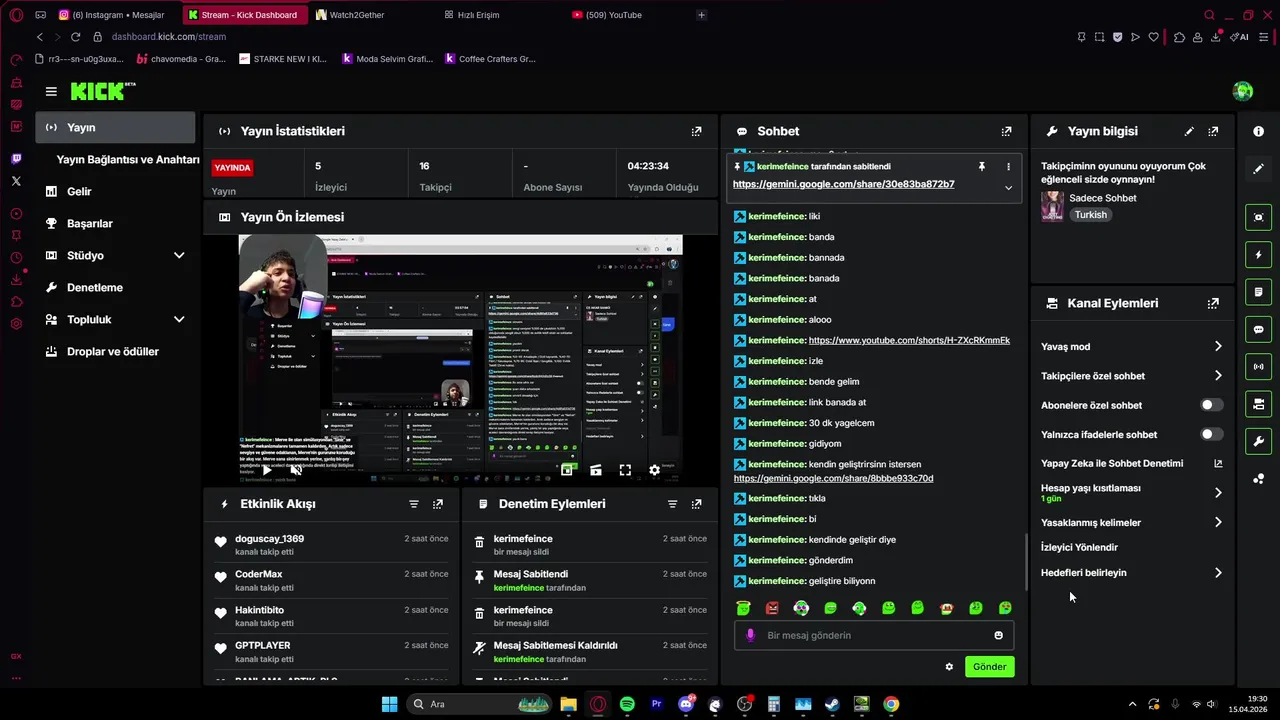Toggle the chat bubble icon in right sidebar
The image size is (1280, 720).
click(x=1258, y=329)
